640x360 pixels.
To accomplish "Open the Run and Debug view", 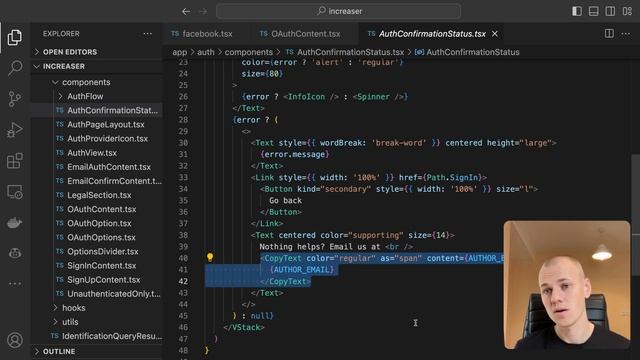I will 15,130.
